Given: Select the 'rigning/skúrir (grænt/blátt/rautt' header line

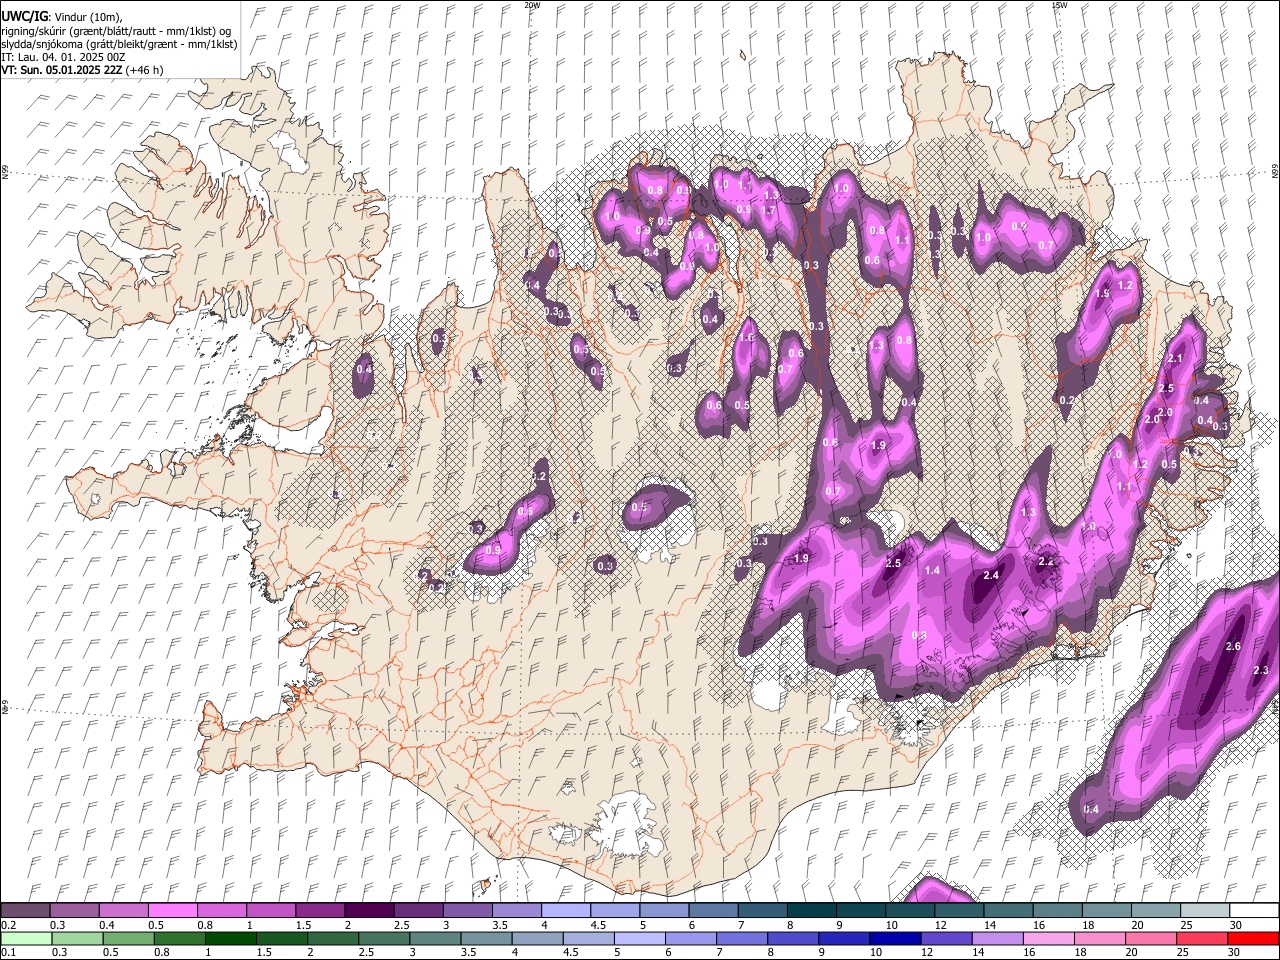Looking at the screenshot, I should click(79, 30).
